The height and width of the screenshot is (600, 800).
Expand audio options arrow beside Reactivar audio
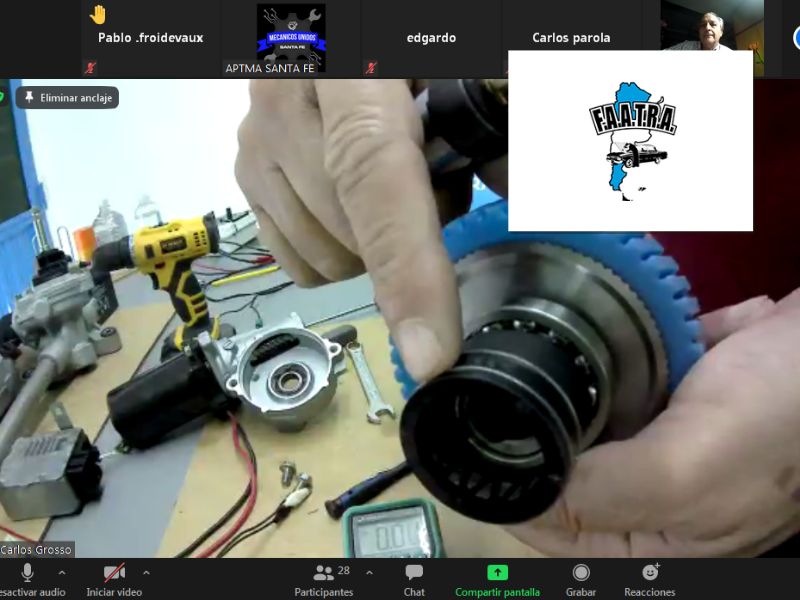[x=62, y=573]
